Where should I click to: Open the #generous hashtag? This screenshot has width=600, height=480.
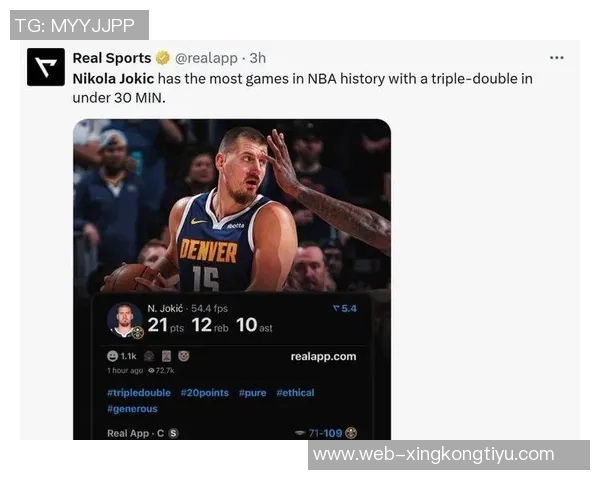pos(132,409)
